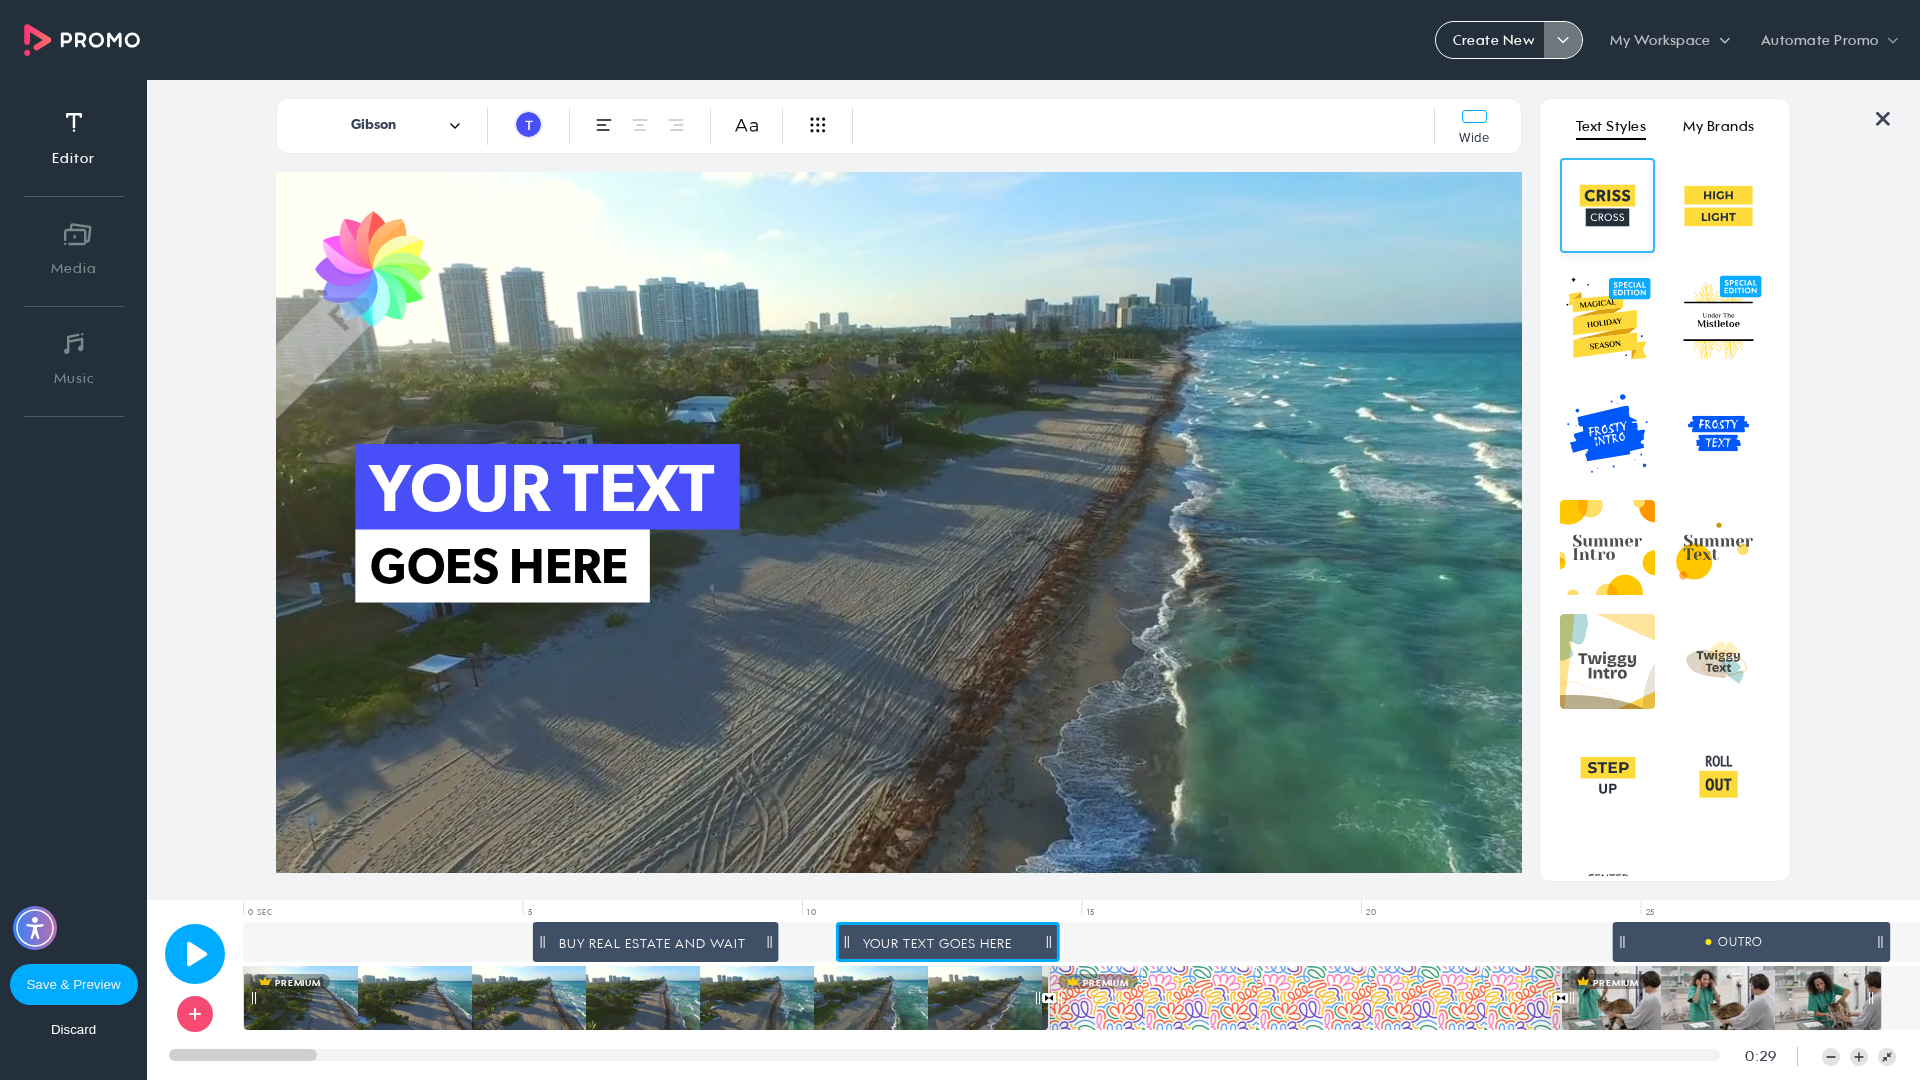Choose the Magical Holiday Season style
Screen dimensions: 1920x1080
tap(1607, 320)
